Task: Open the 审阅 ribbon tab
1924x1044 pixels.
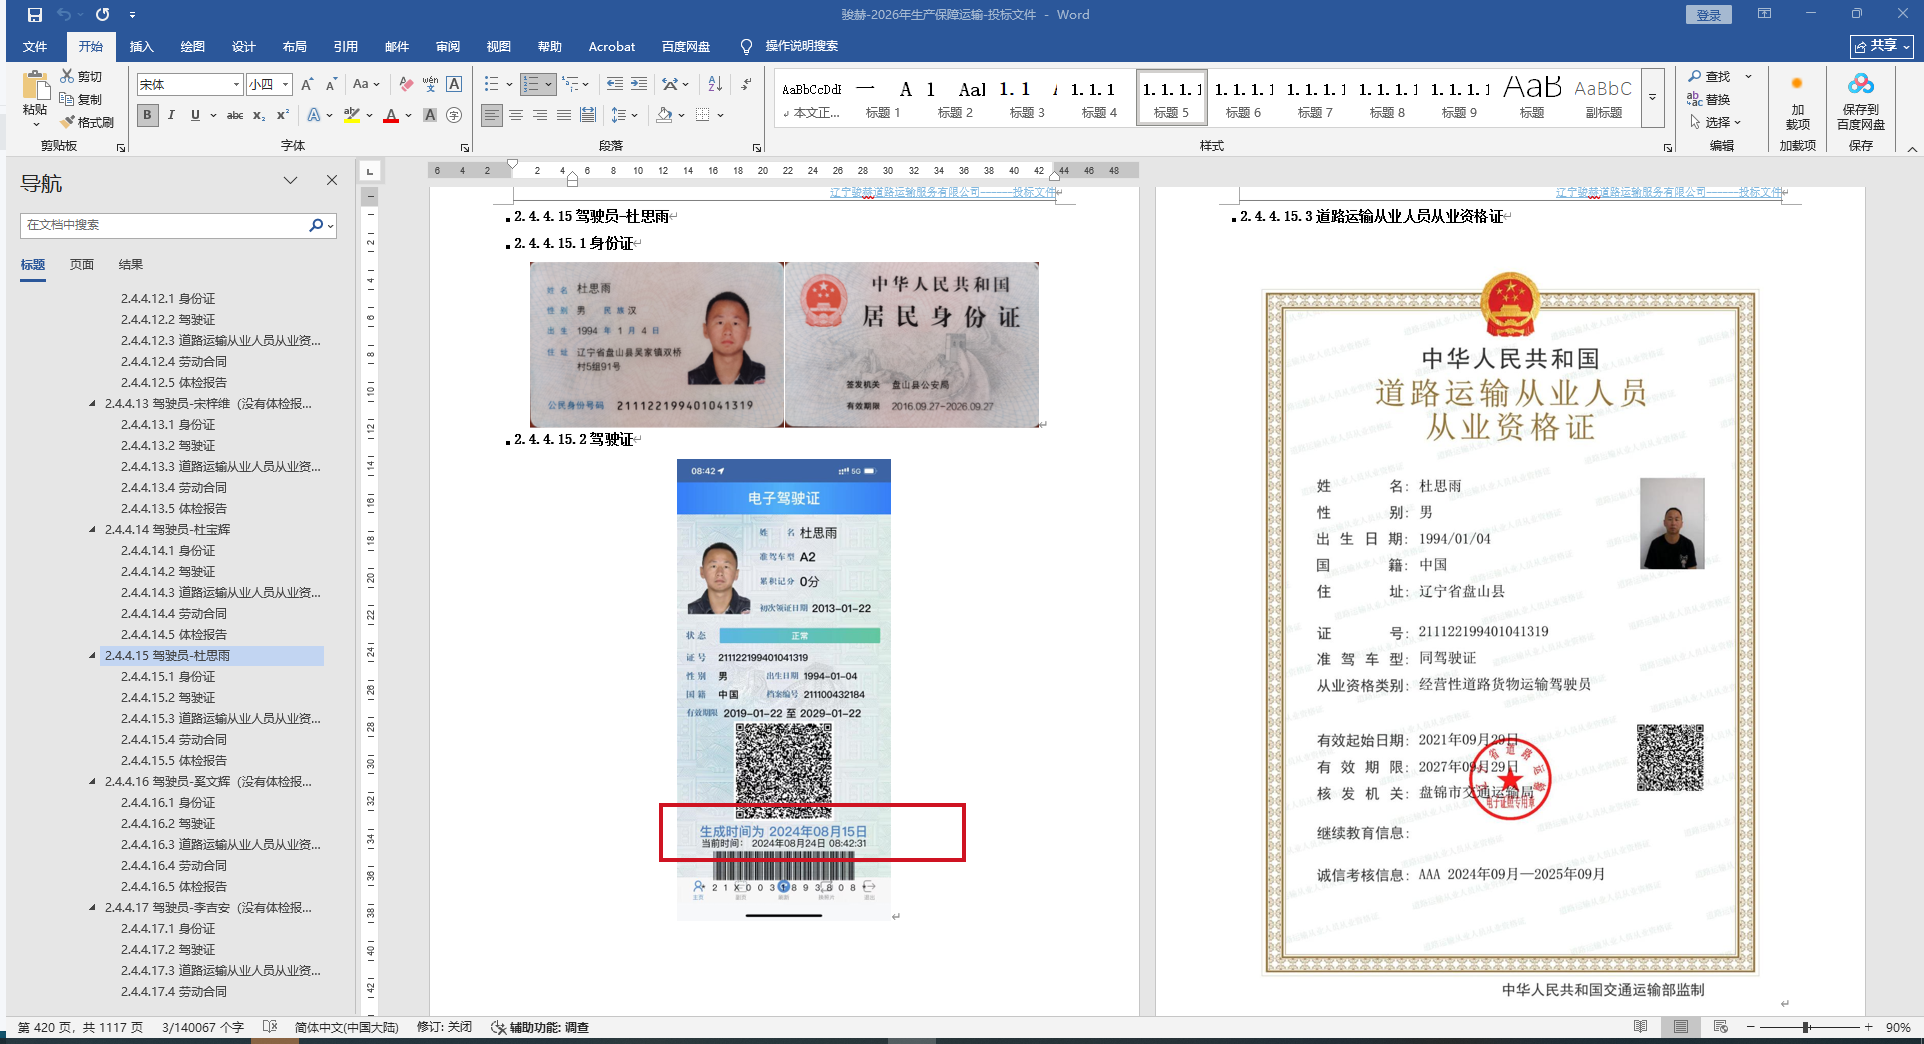Action: 448,46
